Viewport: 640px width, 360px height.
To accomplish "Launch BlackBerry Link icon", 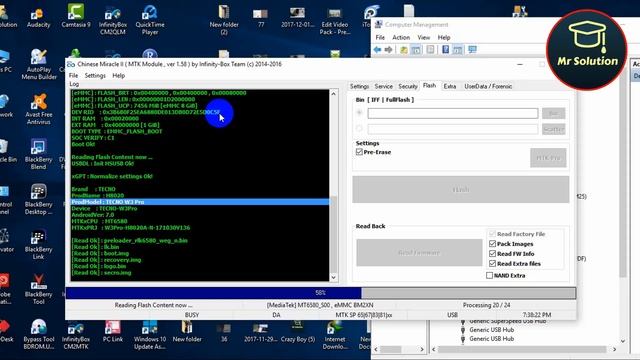I will click(38, 244).
